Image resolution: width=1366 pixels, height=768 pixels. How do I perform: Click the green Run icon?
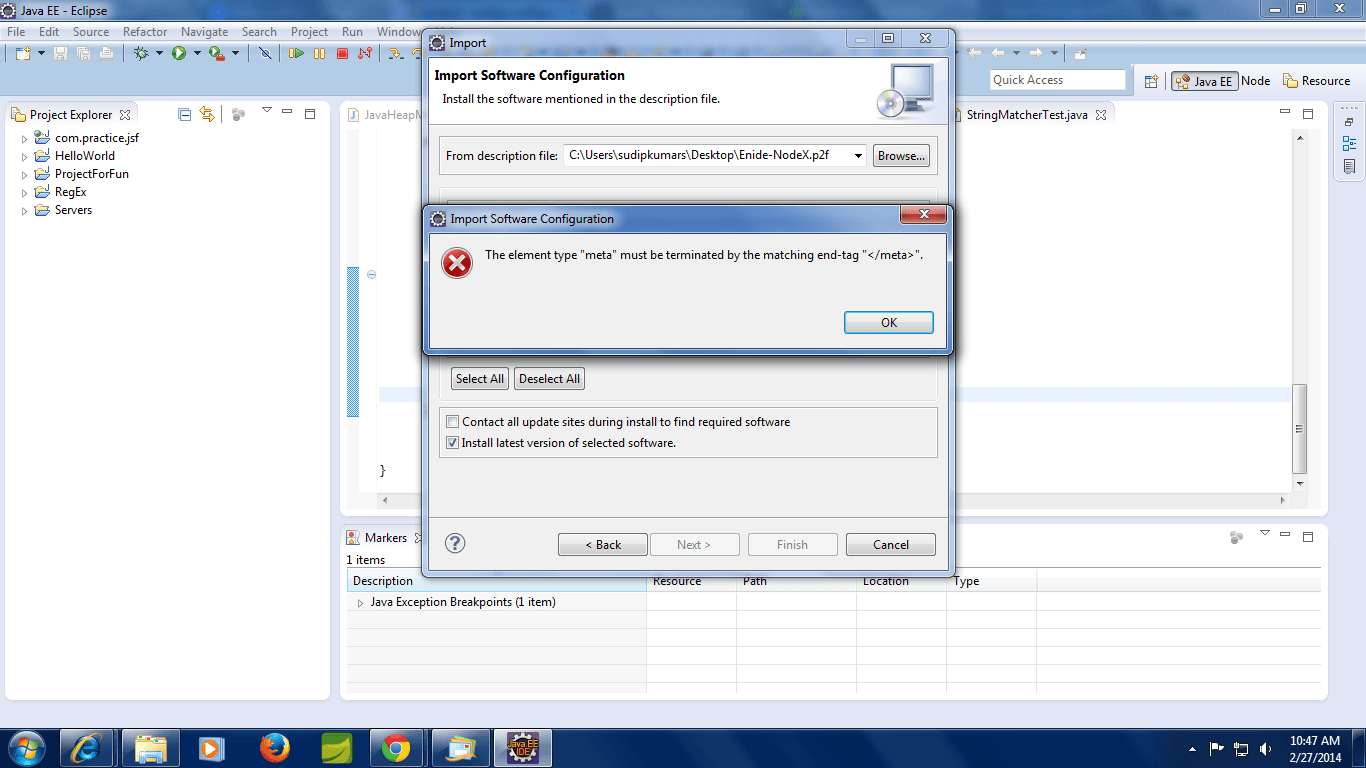pyautogui.click(x=179, y=53)
